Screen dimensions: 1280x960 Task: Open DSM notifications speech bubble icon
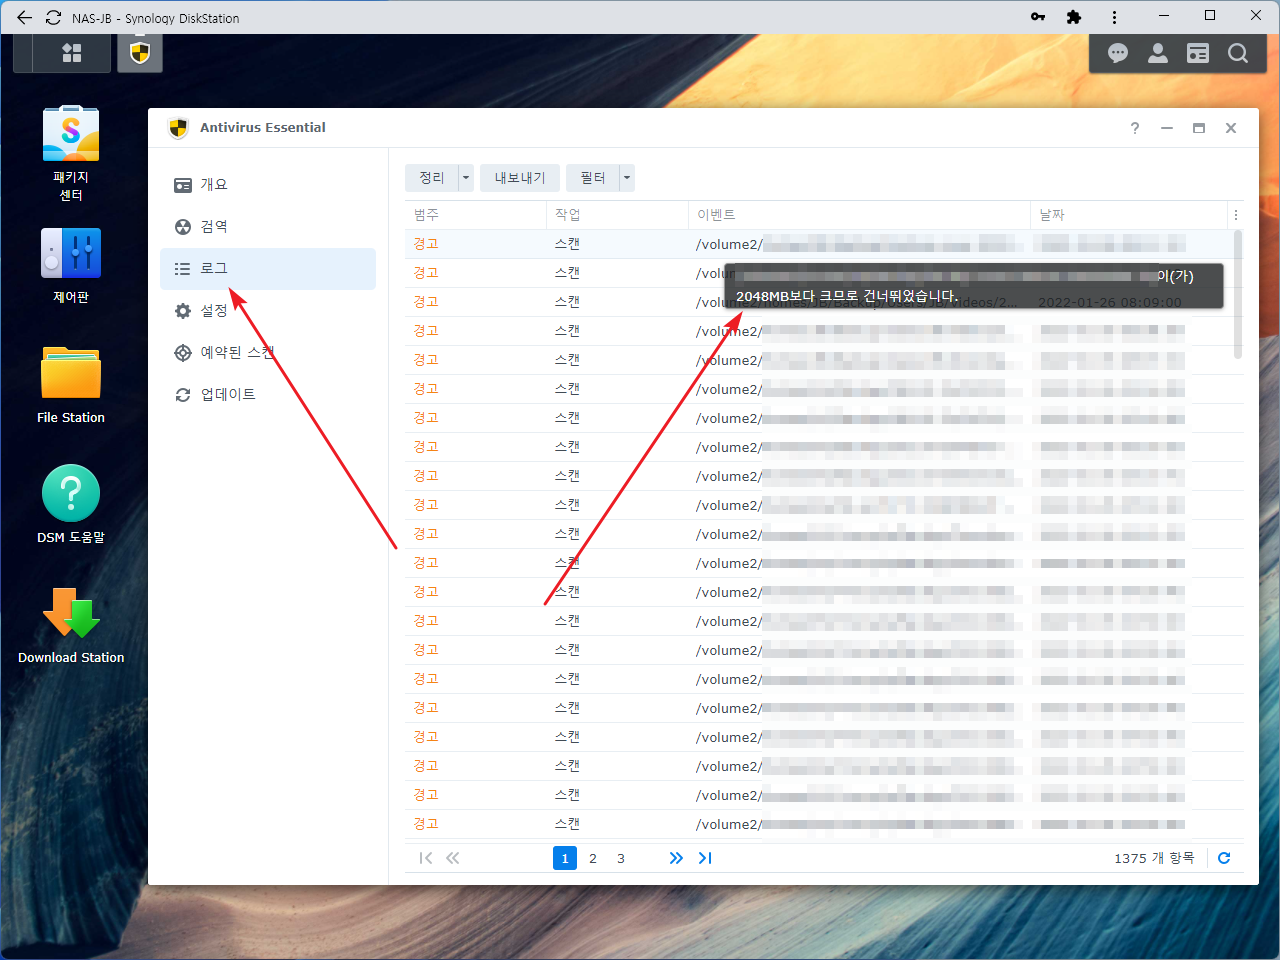click(x=1118, y=53)
